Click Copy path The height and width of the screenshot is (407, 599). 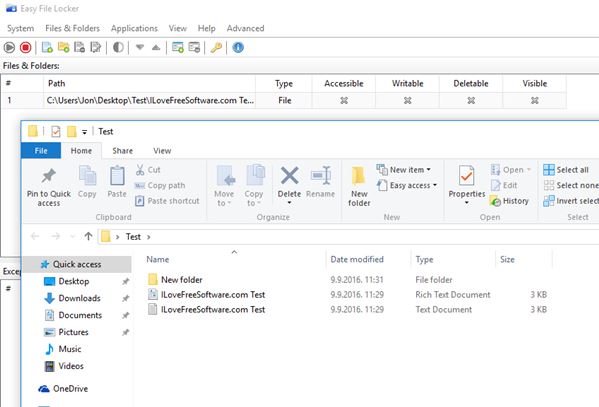(160, 185)
